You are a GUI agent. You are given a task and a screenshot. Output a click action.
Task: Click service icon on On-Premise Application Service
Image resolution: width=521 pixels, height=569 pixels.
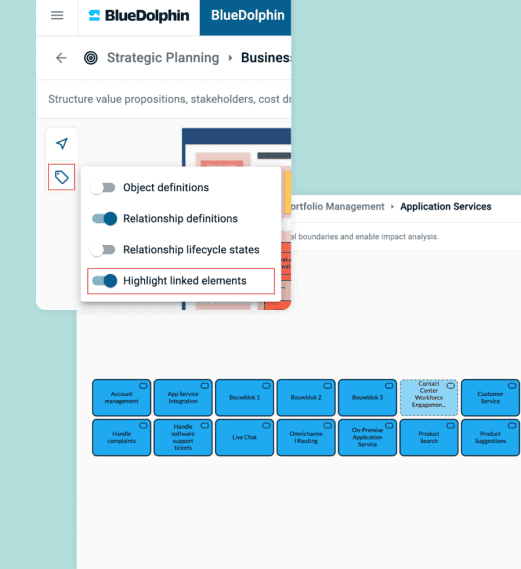pyautogui.click(x=389, y=426)
